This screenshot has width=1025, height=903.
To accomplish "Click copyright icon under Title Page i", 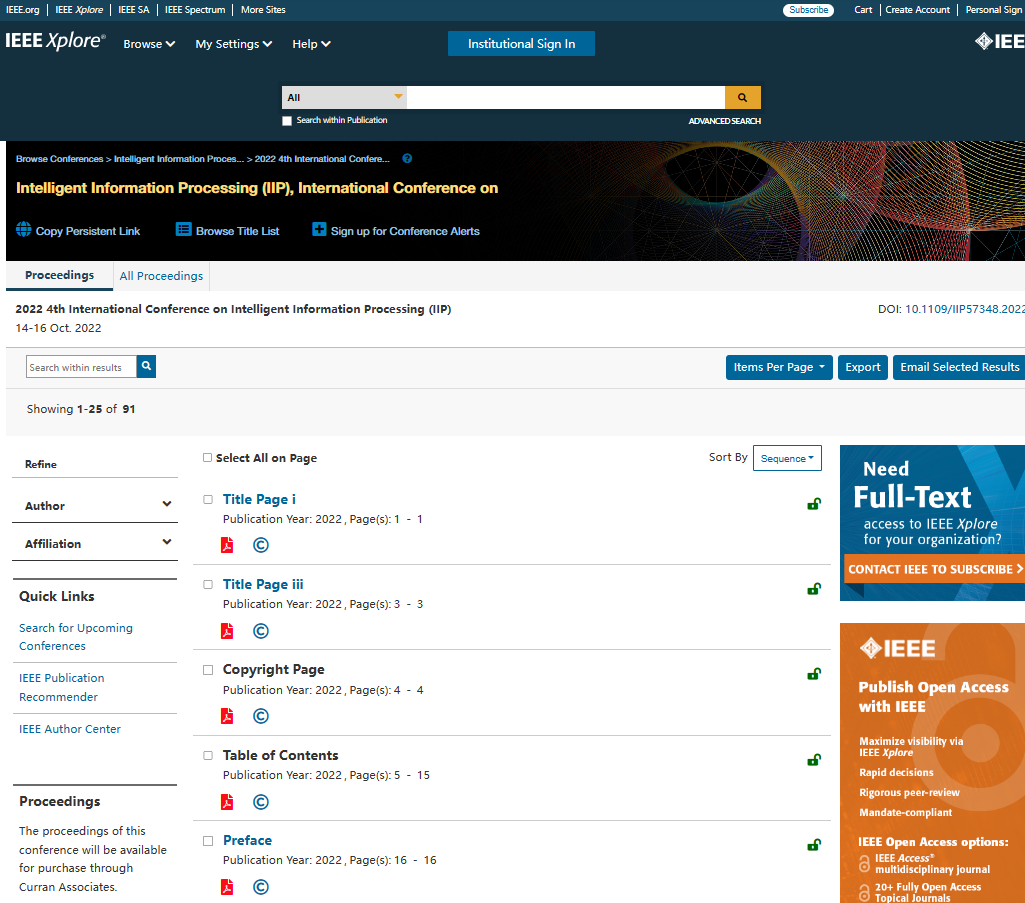I will coord(261,545).
